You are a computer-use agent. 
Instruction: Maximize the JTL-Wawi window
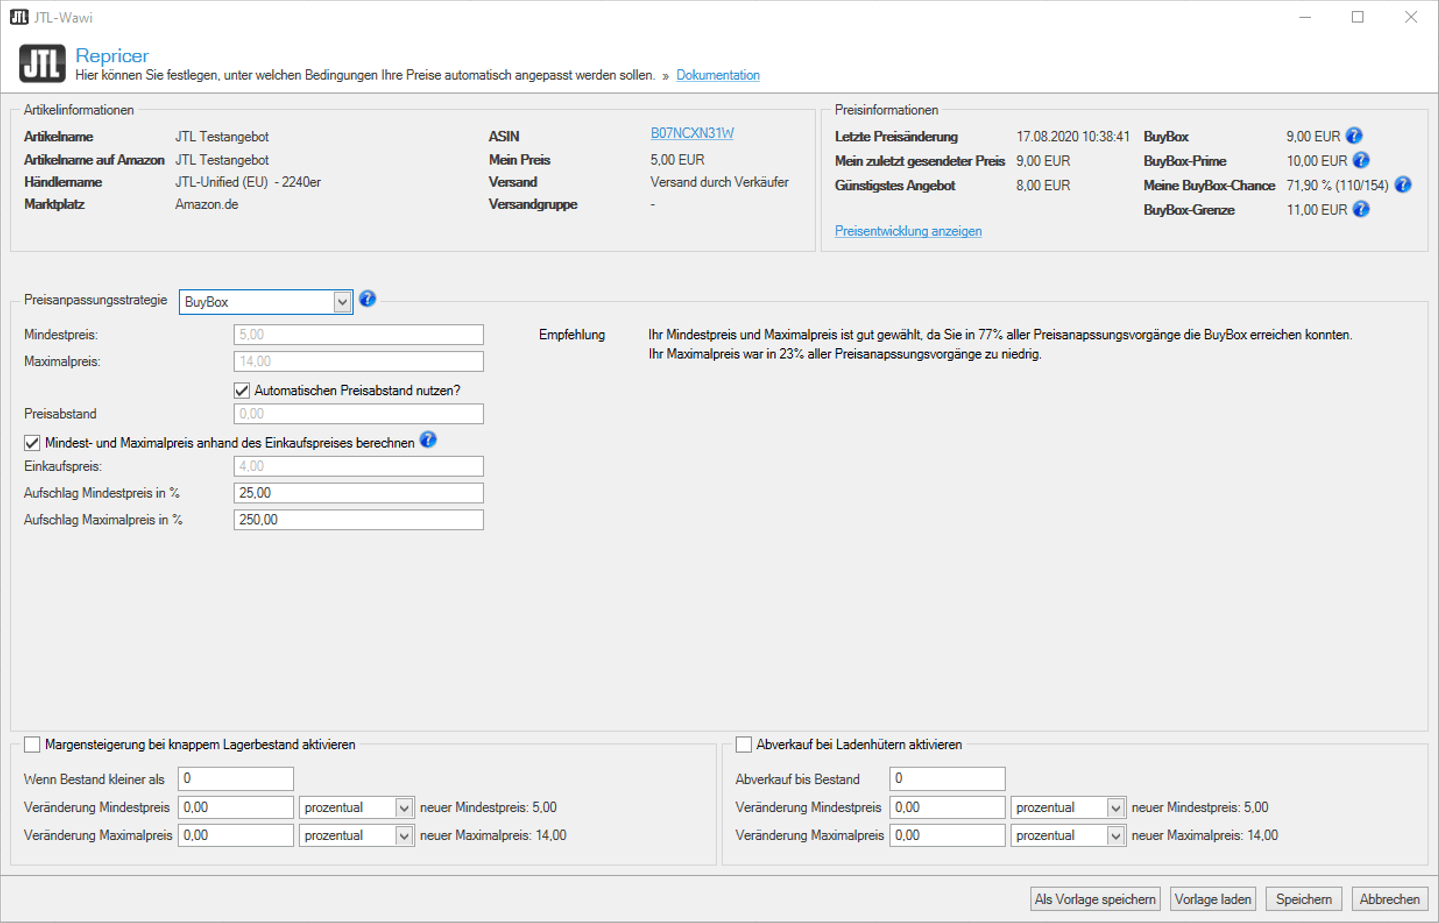pyautogui.click(x=1358, y=17)
